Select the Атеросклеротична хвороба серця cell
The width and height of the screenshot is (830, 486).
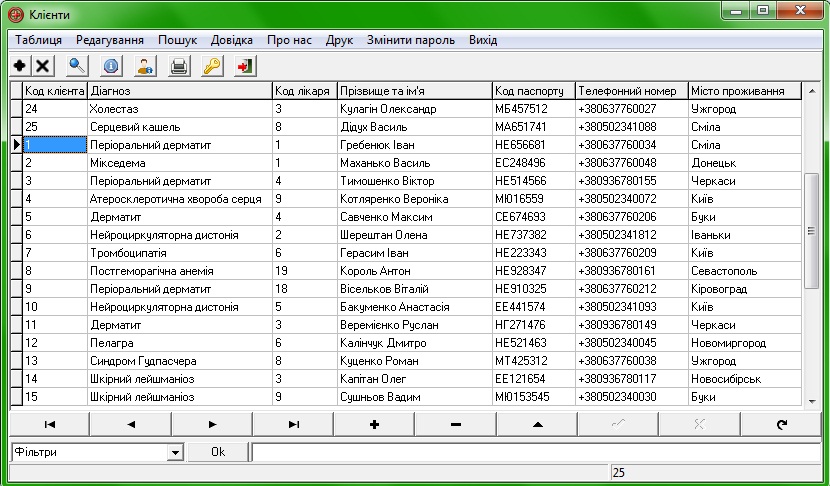tap(179, 199)
